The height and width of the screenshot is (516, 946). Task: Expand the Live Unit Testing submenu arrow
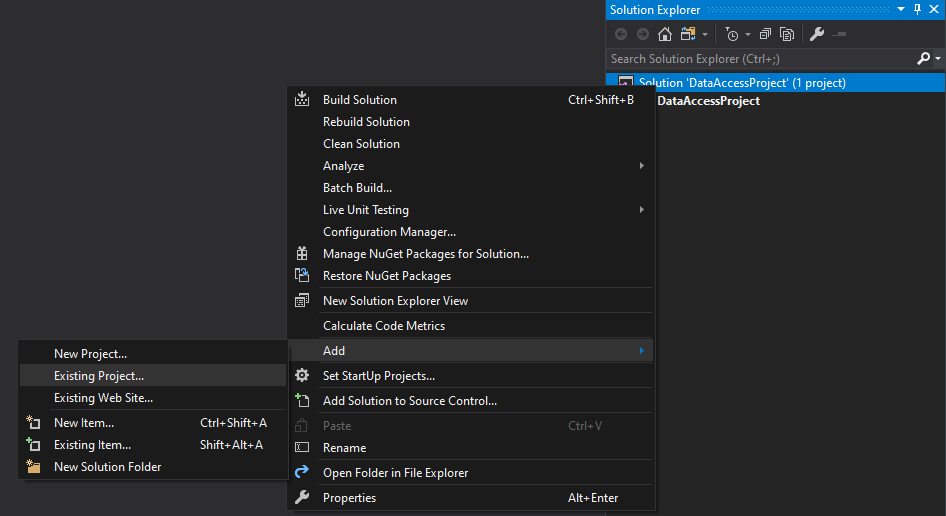point(641,209)
